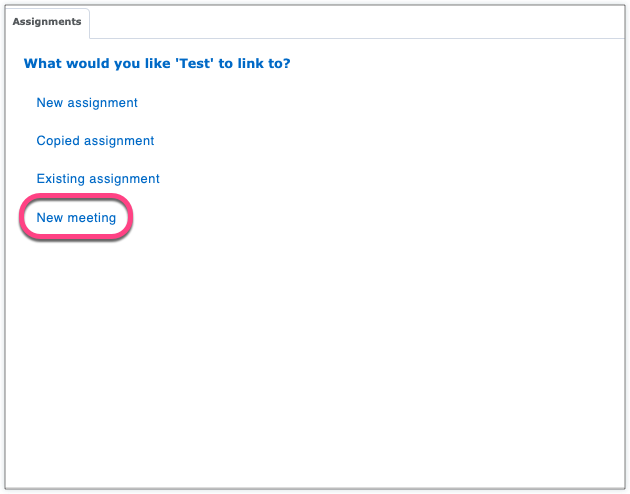Click the highlighted New meeting link
This screenshot has width=630, height=494.
76,218
